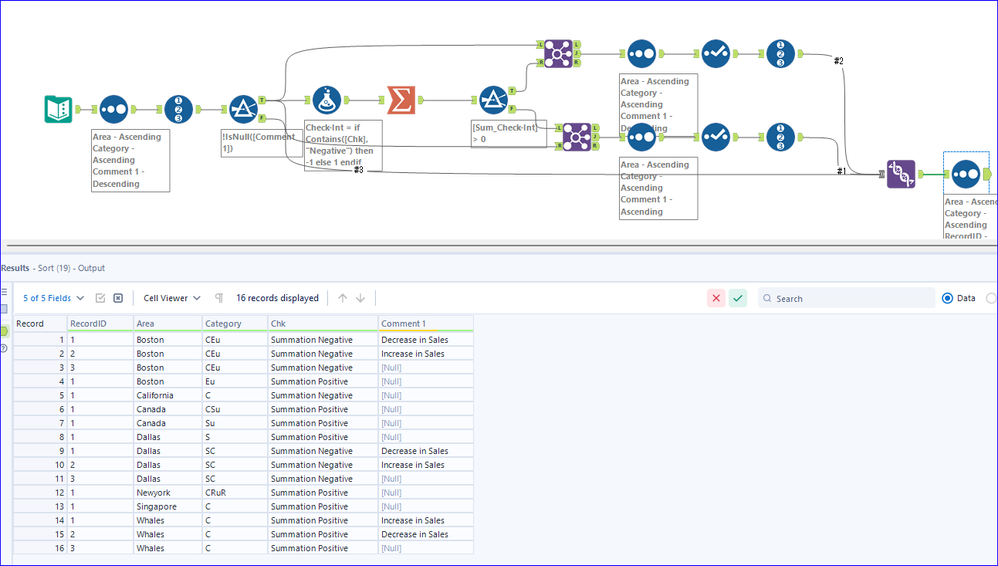This screenshot has height=566, width=998.
Task: Toggle the show-whitespace paragraph icon
Action: (x=219, y=298)
